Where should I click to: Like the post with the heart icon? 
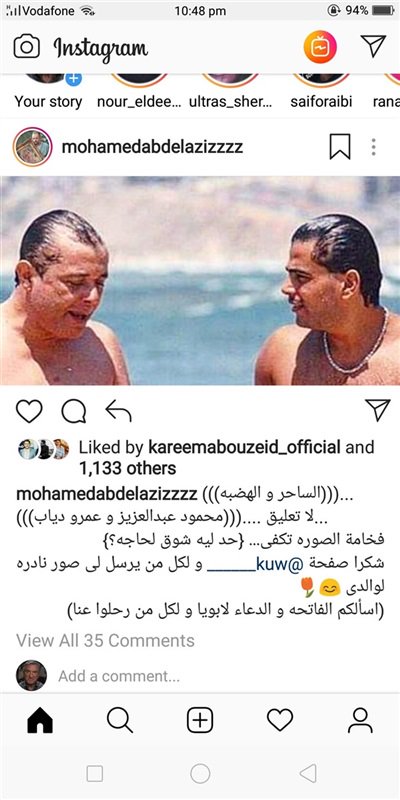(x=29, y=411)
